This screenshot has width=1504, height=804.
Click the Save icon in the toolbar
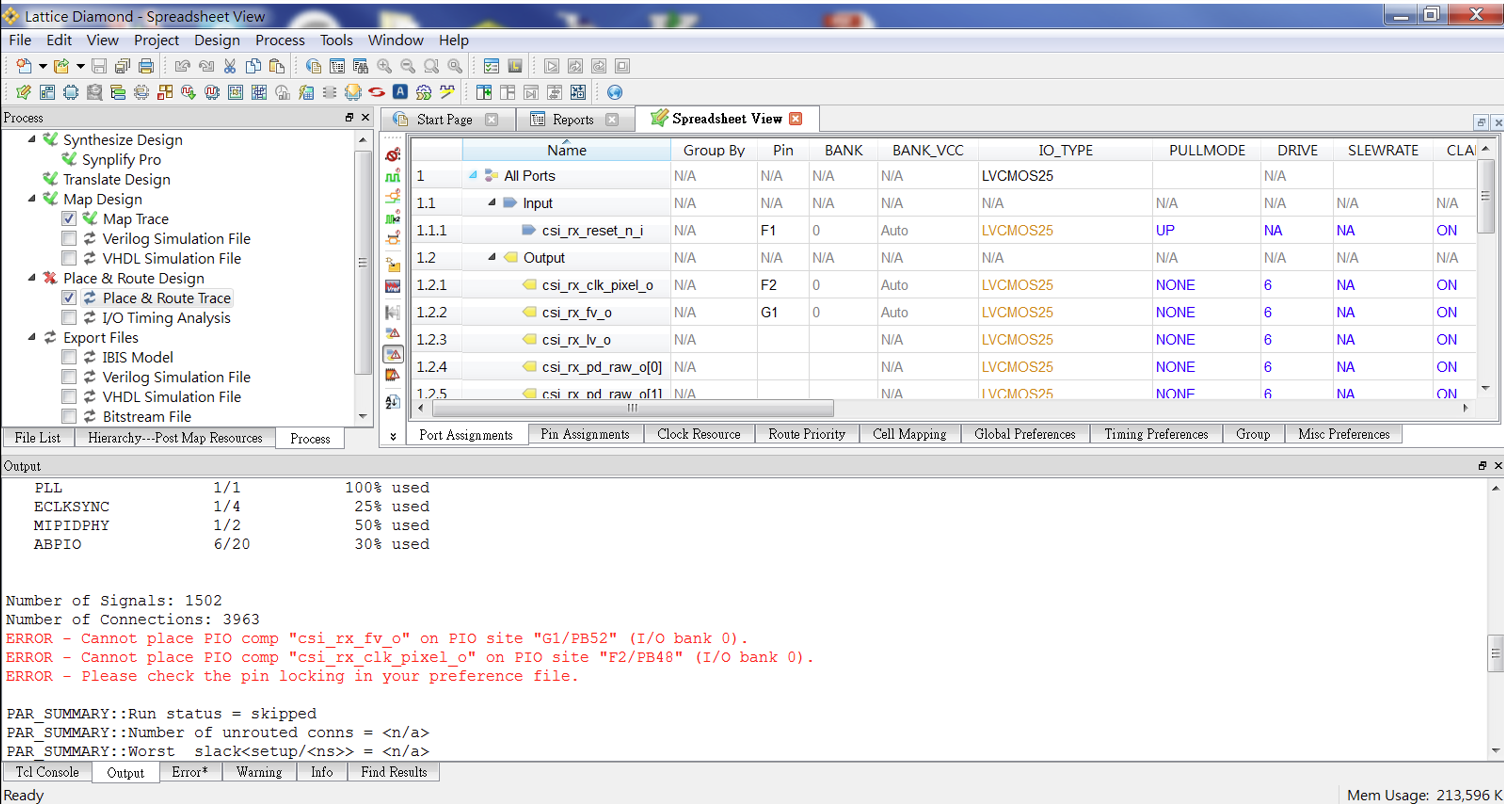coord(99,67)
